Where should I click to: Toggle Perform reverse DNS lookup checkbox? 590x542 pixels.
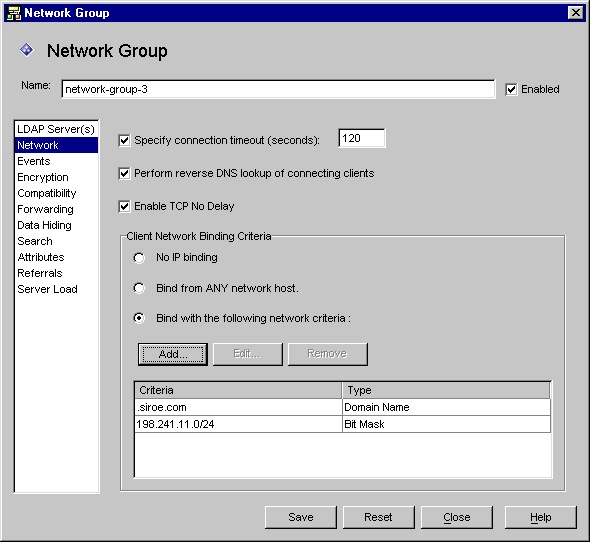pyautogui.click(x=124, y=174)
